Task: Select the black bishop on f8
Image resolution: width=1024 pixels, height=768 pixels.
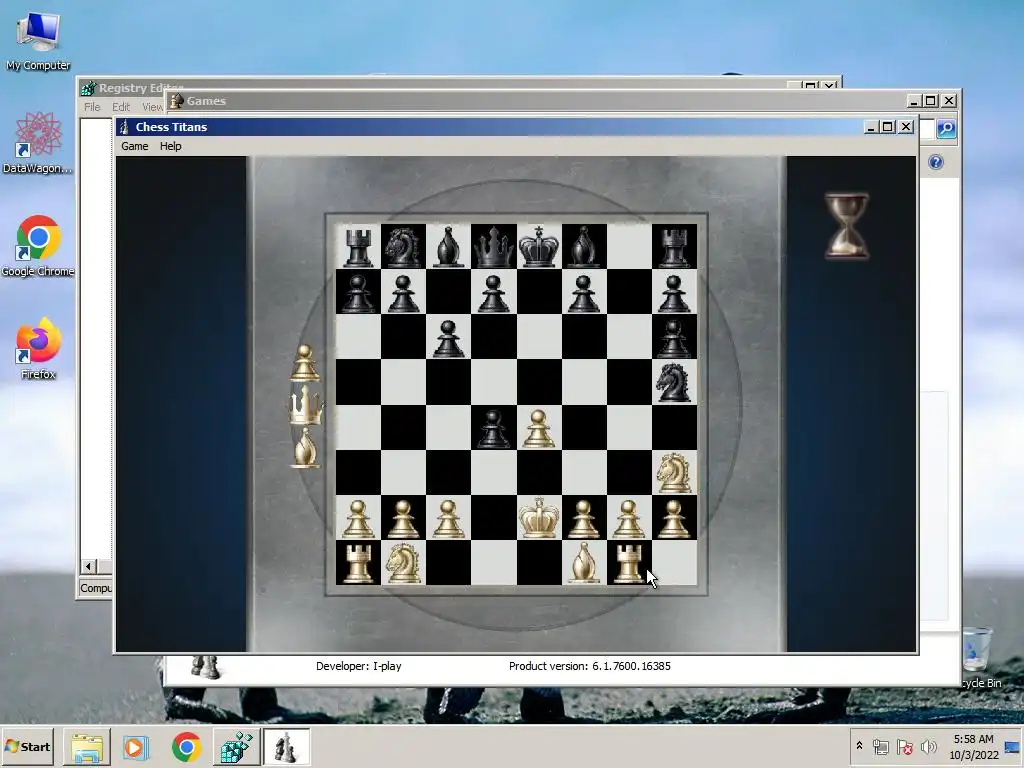Action: pyautogui.click(x=584, y=246)
